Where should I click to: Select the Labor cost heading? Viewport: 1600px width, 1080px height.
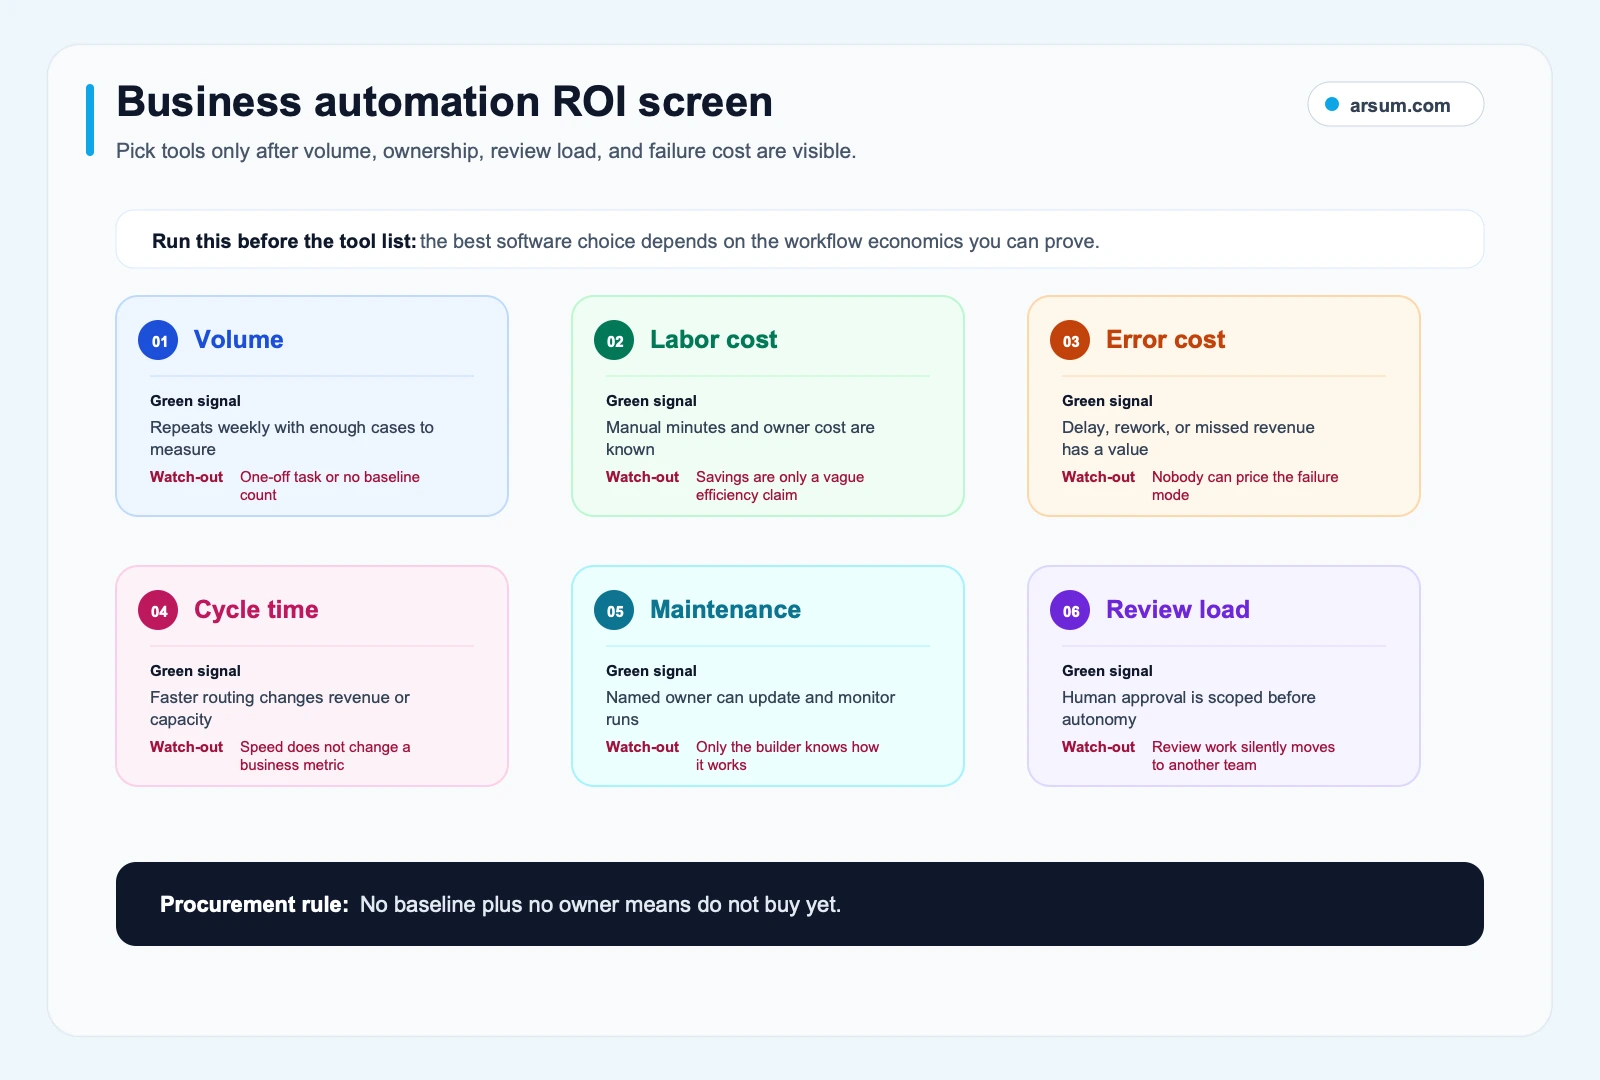[713, 340]
